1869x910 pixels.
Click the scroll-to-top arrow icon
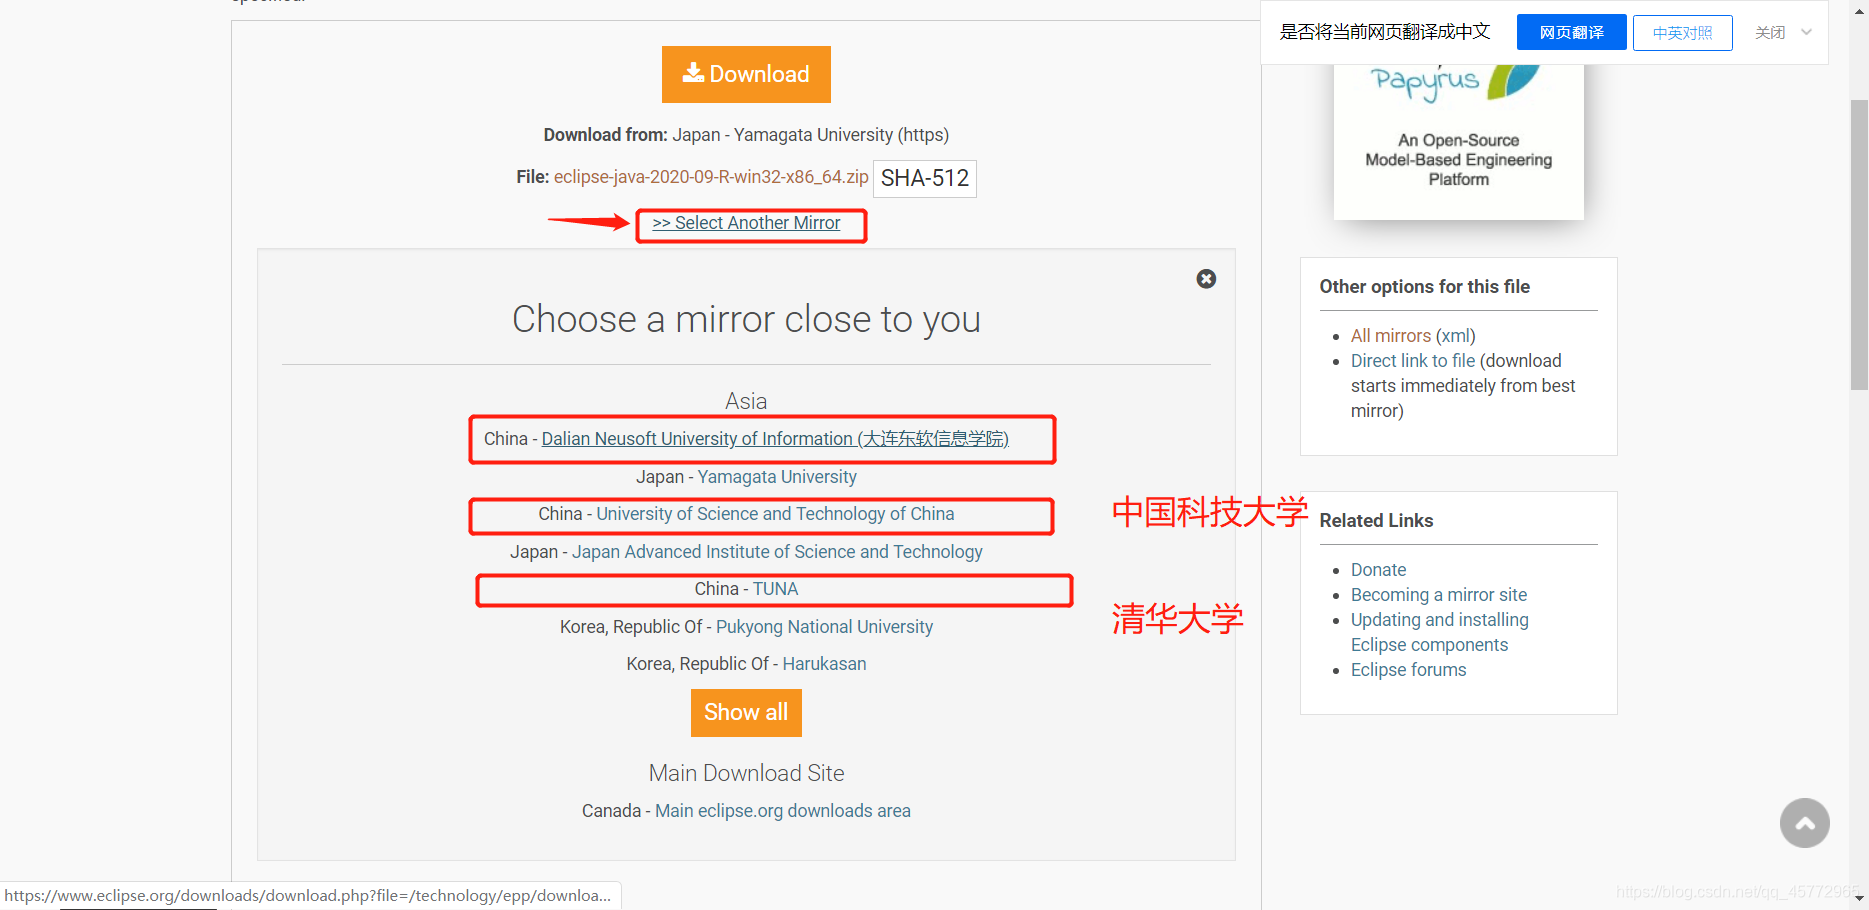[x=1804, y=823]
